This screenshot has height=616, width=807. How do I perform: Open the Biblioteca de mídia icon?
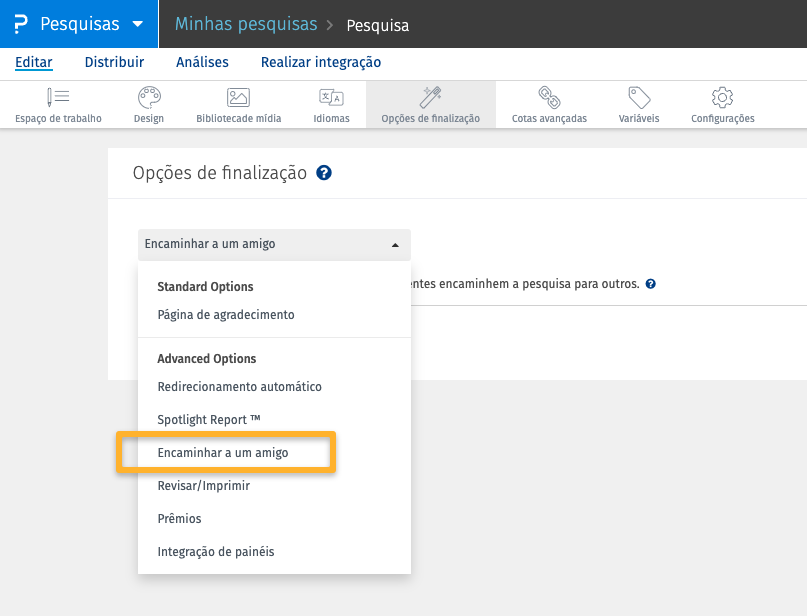[x=238, y=98]
